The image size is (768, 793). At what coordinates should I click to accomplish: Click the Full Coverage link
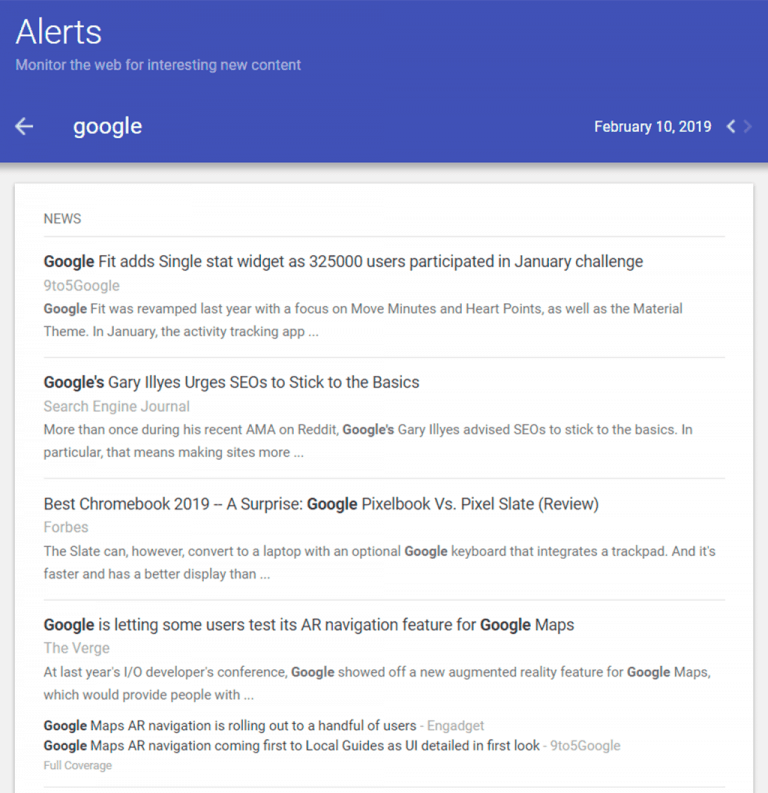point(77,766)
